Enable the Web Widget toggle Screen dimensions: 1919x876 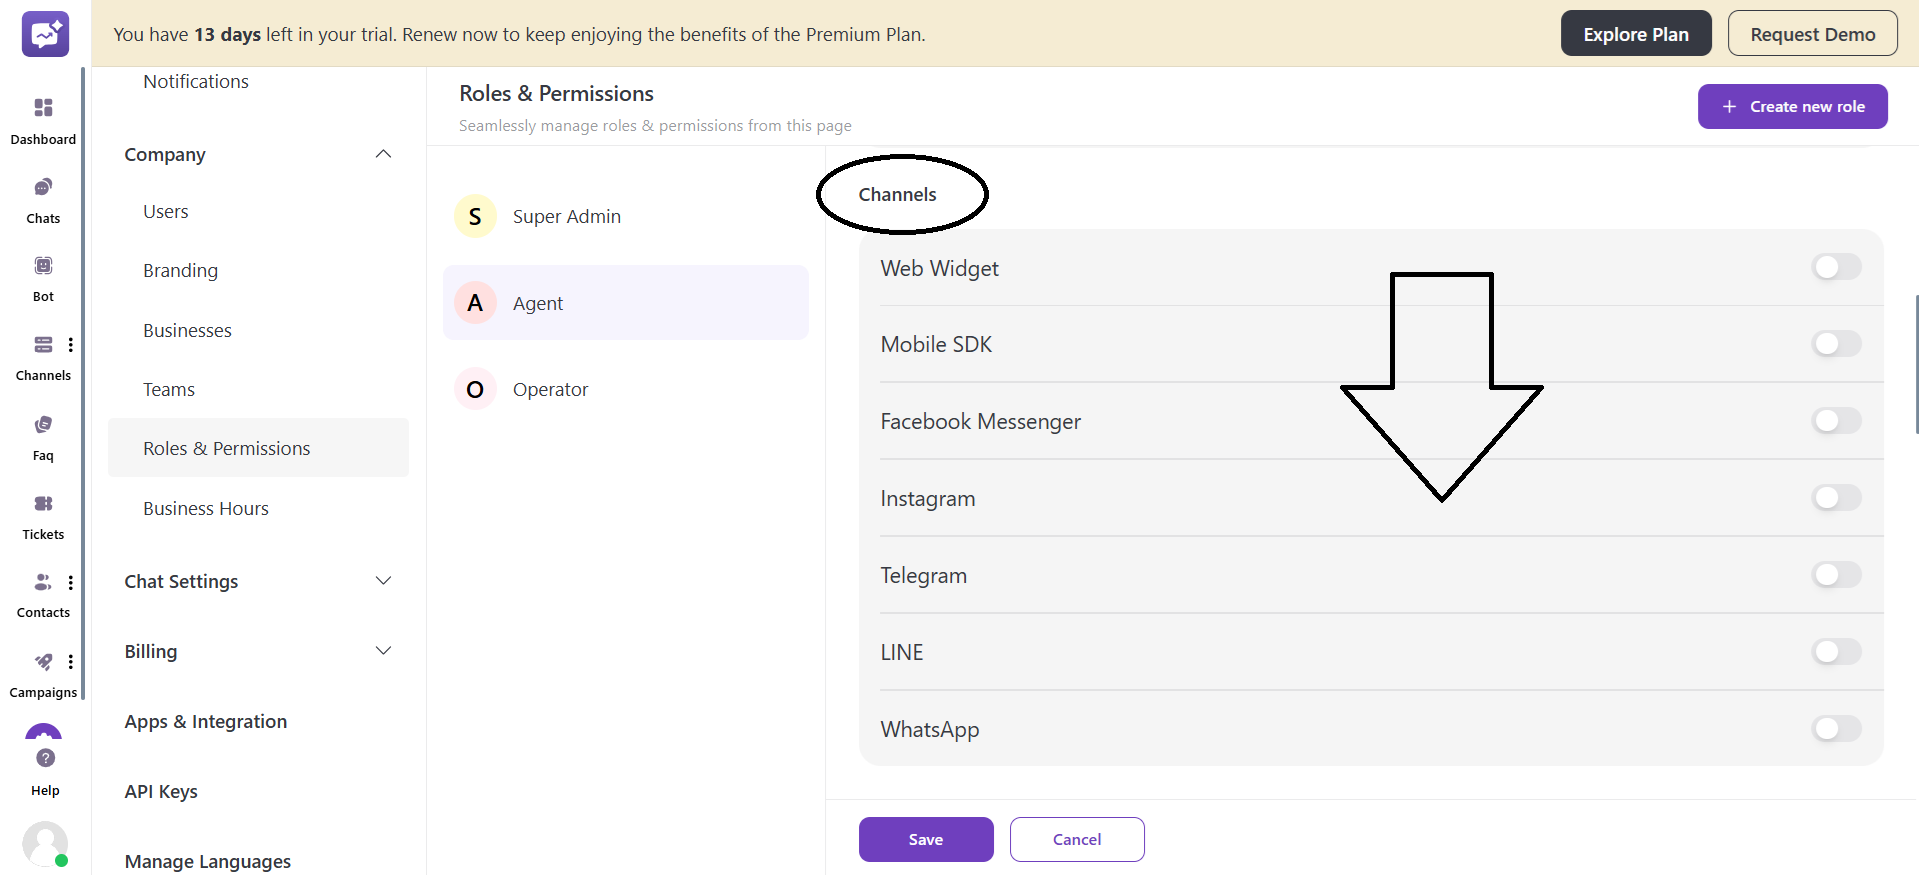tap(1836, 267)
